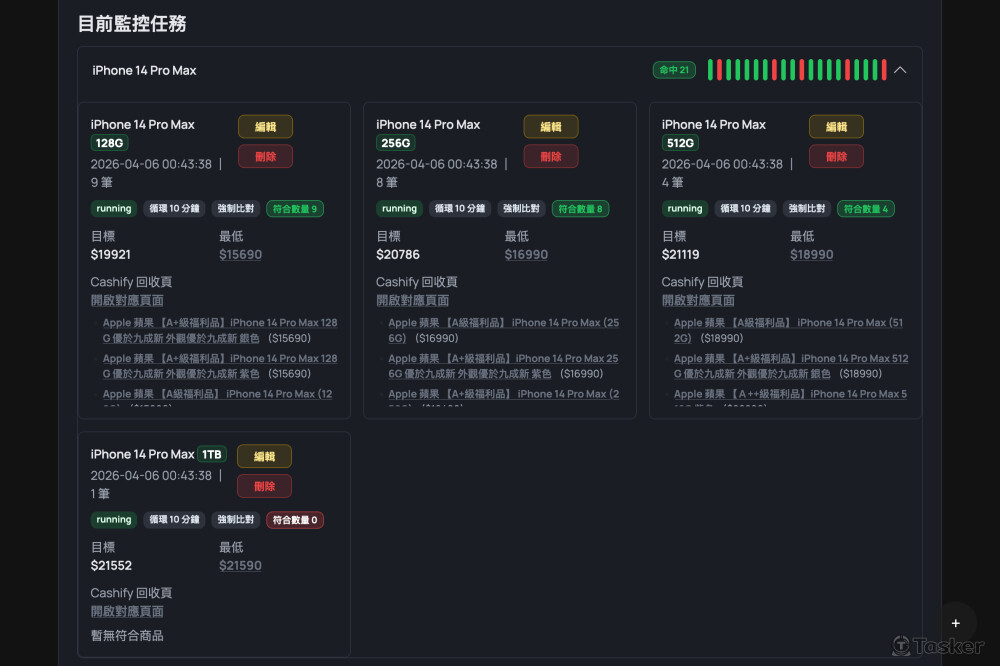Image resolution: width=1000 pixels, height=666 pixels.
Task: Click the 符合數量 9 badge in 128G card
Action: tap(295, 209)
